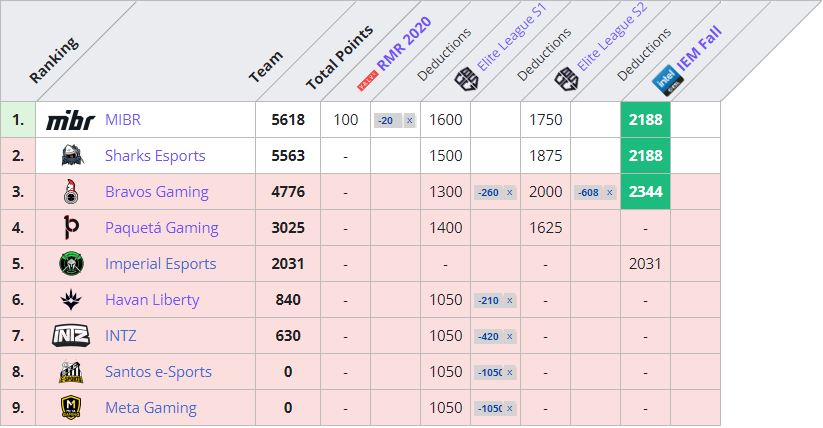
Task: Open the Sharks Esports team page link
Action: pyautogui.click(x=155, y=156)
